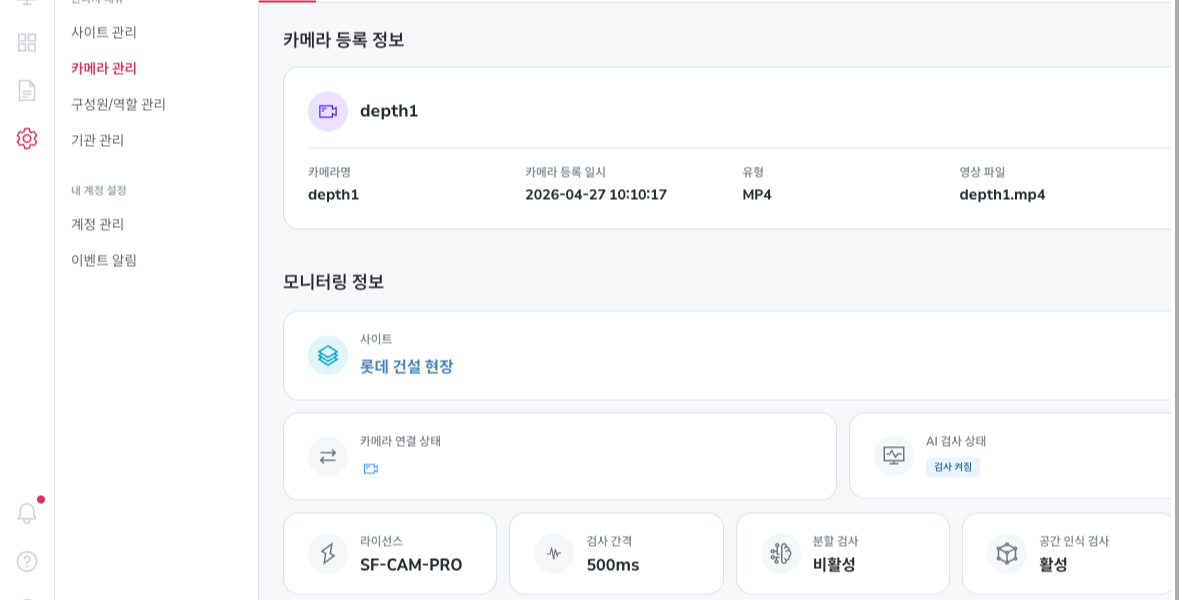This screenshot has height=600, width=1182.
Task: Click the inspection interval pulse icon
Action: point(554,554)
